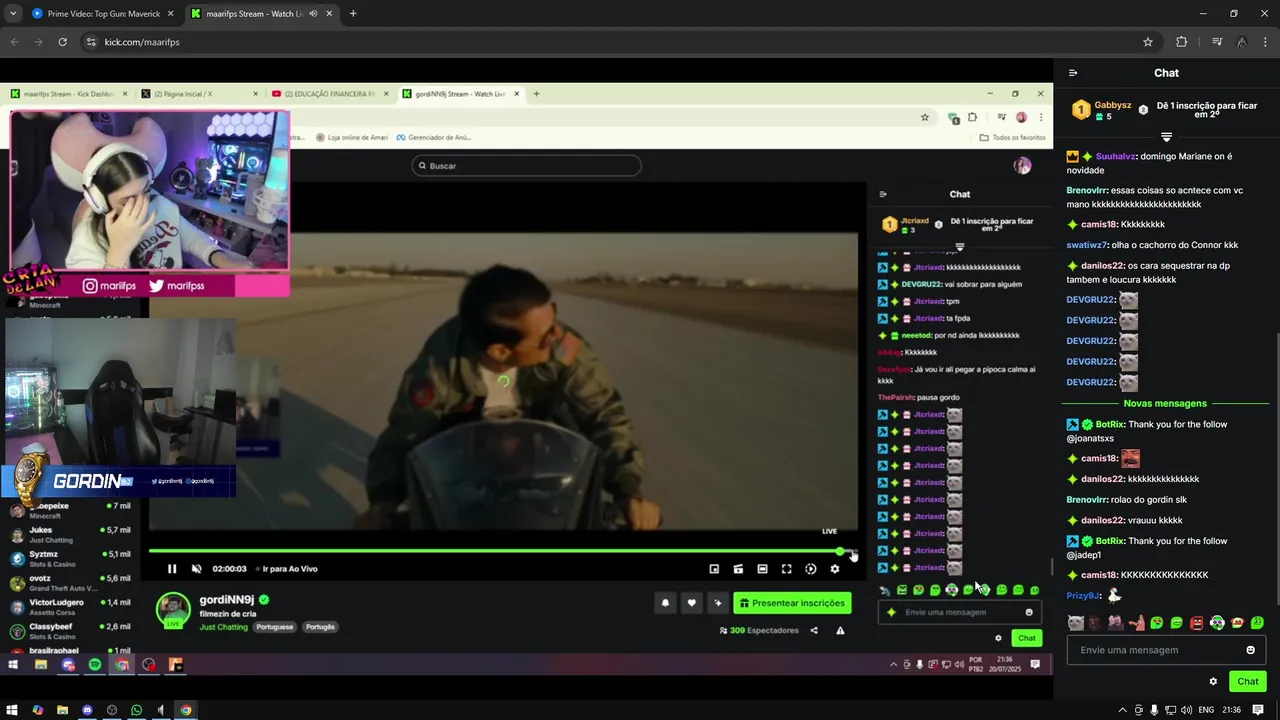Open Windows notification center icon
Screen dimensions: 1280x720
(1258, 710)
